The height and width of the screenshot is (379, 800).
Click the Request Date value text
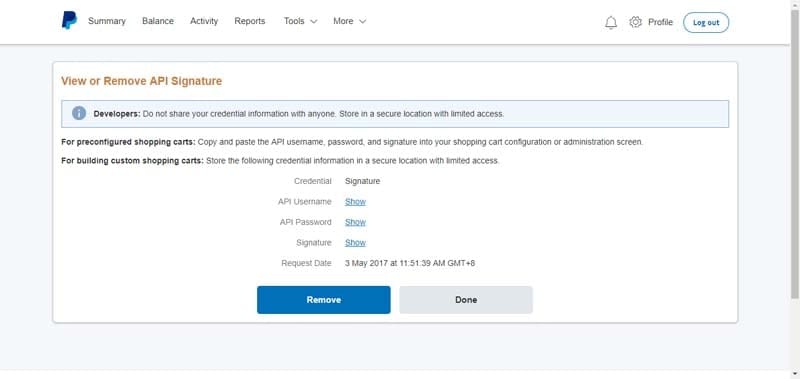(x=410, y=263)
